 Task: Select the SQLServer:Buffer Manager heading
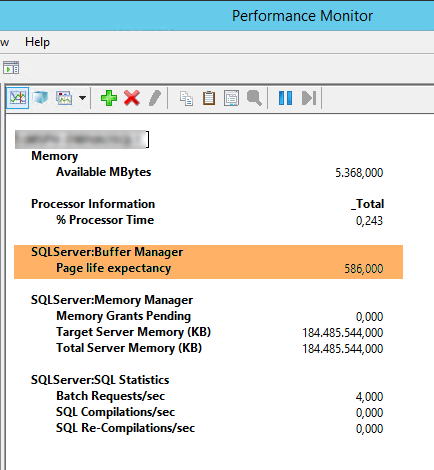click(107, 252)
